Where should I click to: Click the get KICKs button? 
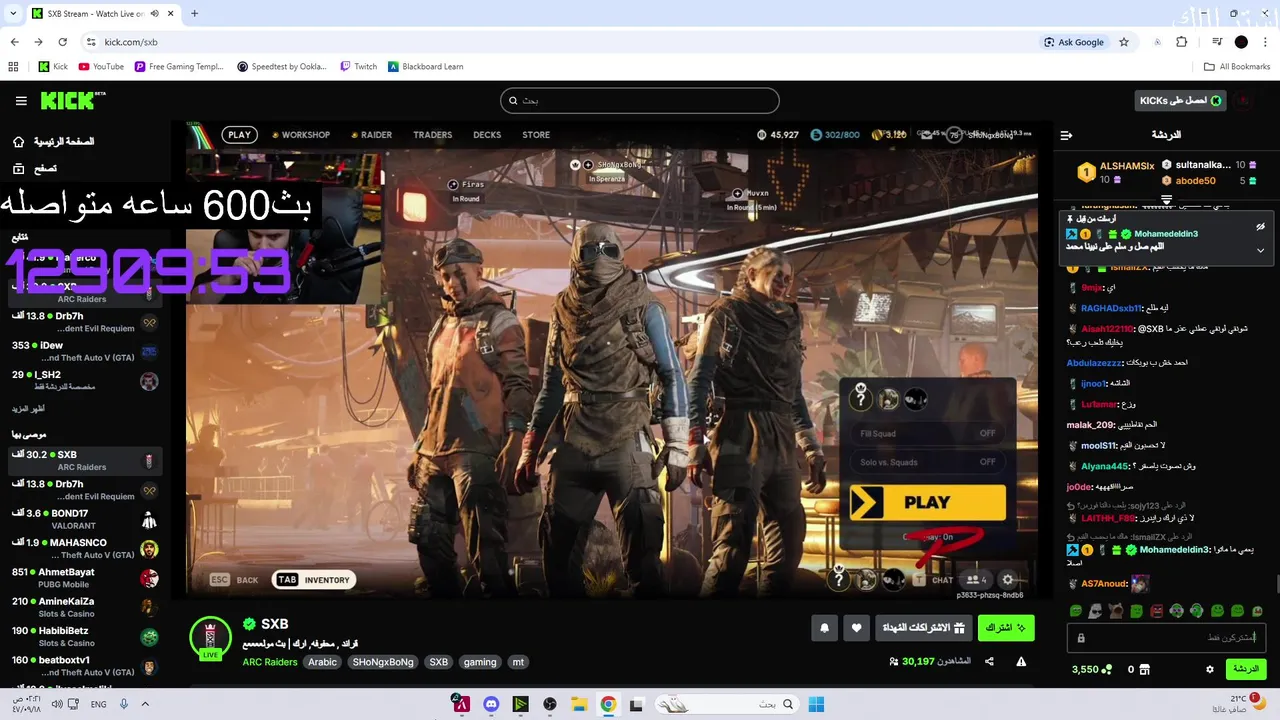[1181, 100]
